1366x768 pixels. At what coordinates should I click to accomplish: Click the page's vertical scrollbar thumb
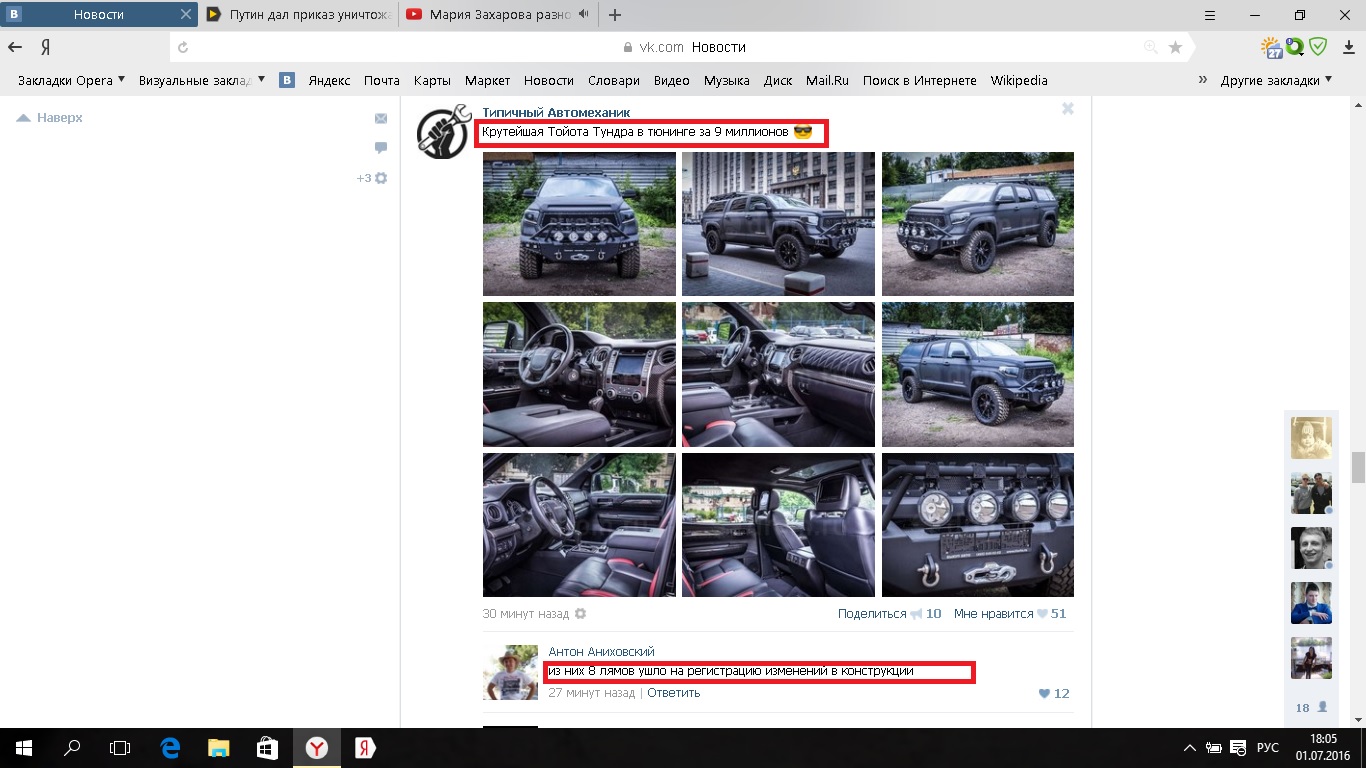pos(1358,466)
